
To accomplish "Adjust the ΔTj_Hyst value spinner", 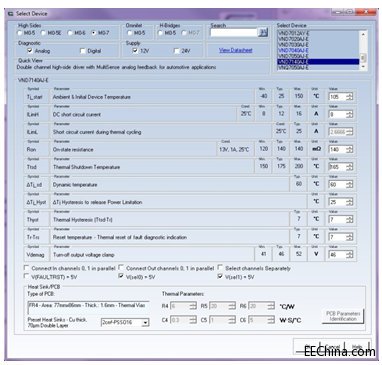I will coord(349,202).
